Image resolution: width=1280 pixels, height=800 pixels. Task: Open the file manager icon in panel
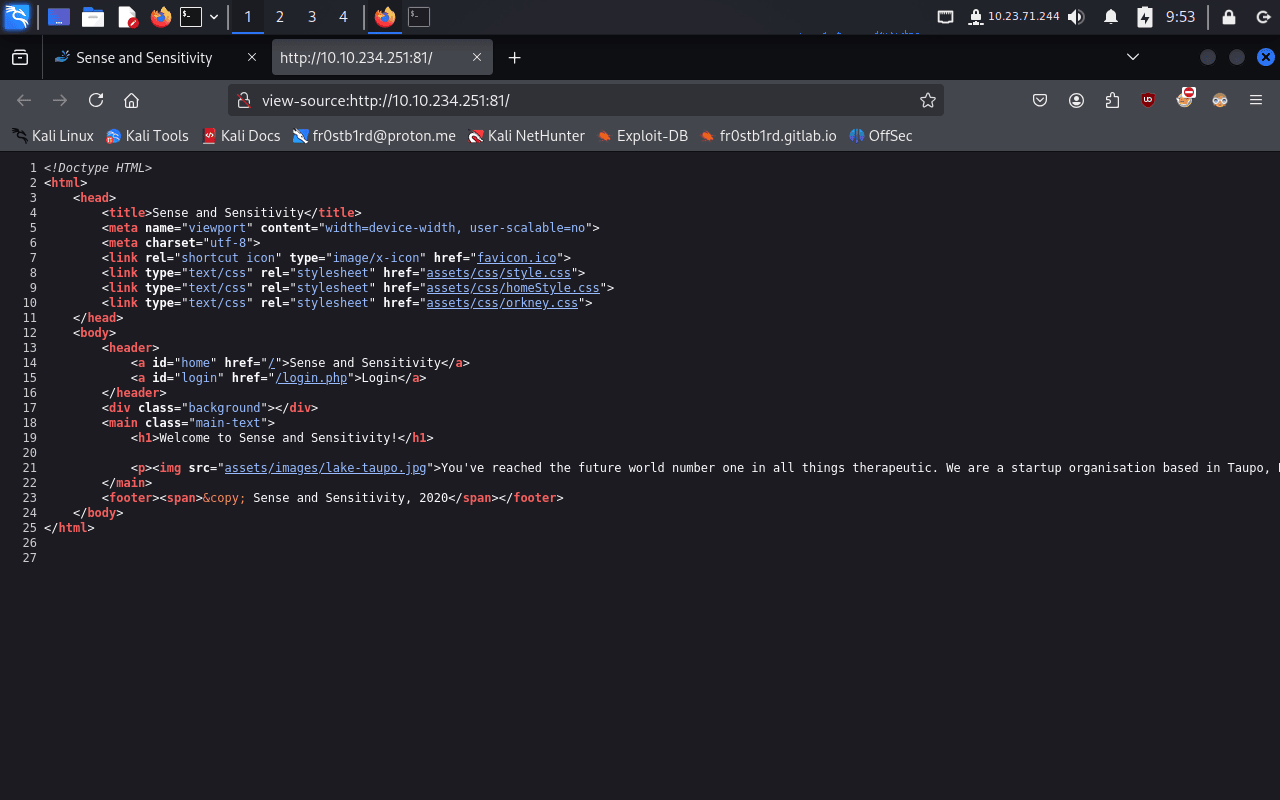coord(93,17)
